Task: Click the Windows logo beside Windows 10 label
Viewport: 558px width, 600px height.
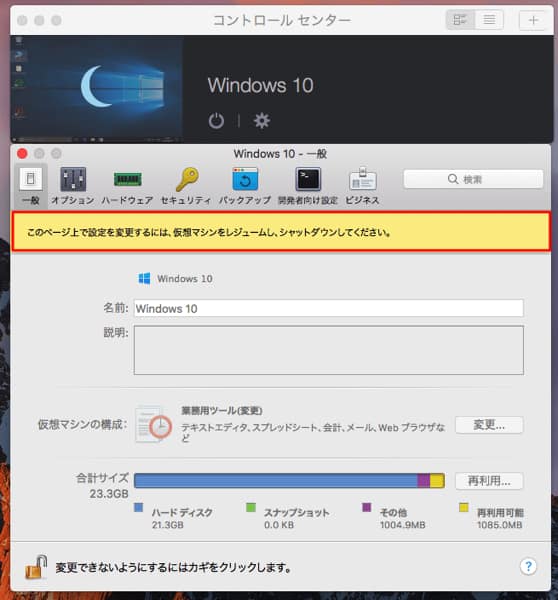Action: pyautogui.click(x=144, y=279)
